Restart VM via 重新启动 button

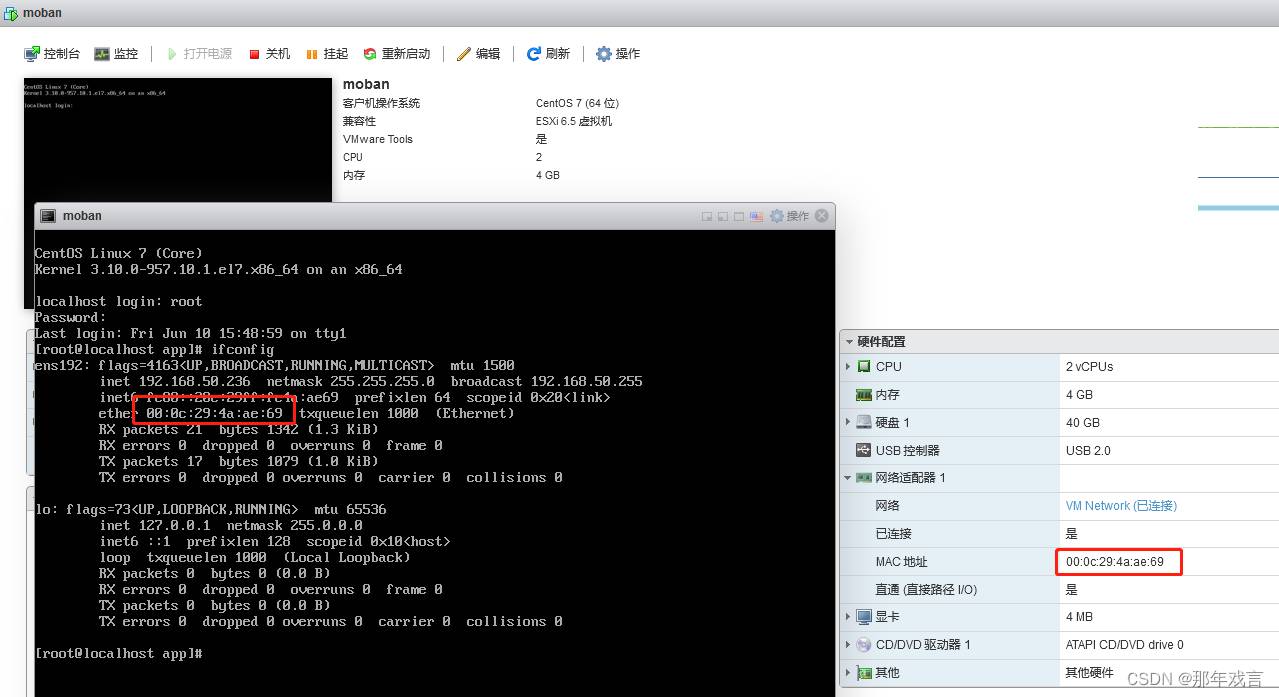coord(397,54)
